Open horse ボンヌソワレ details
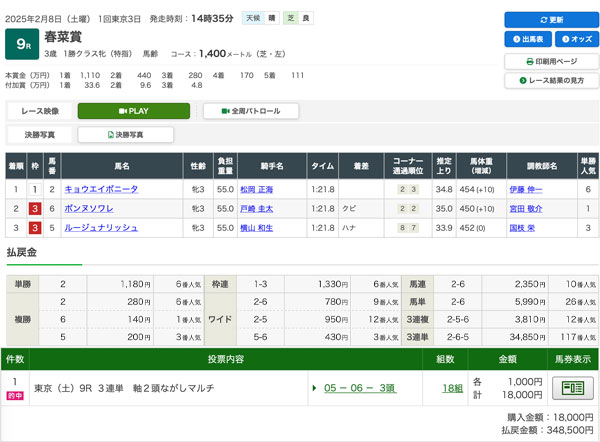This screenshot has height=442, width=600. coord(90,209)
